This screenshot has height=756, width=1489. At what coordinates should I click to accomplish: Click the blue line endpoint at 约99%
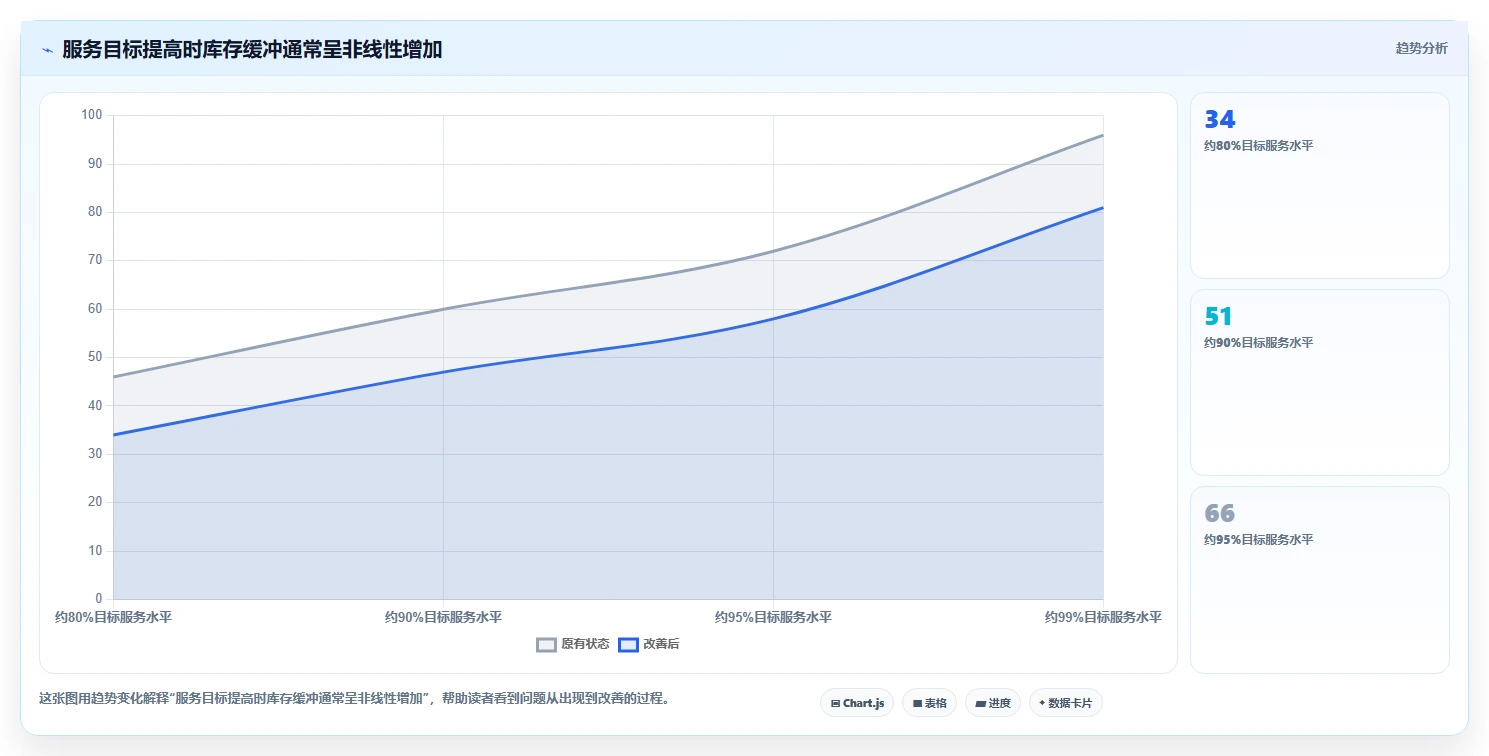coord(1102,208)
